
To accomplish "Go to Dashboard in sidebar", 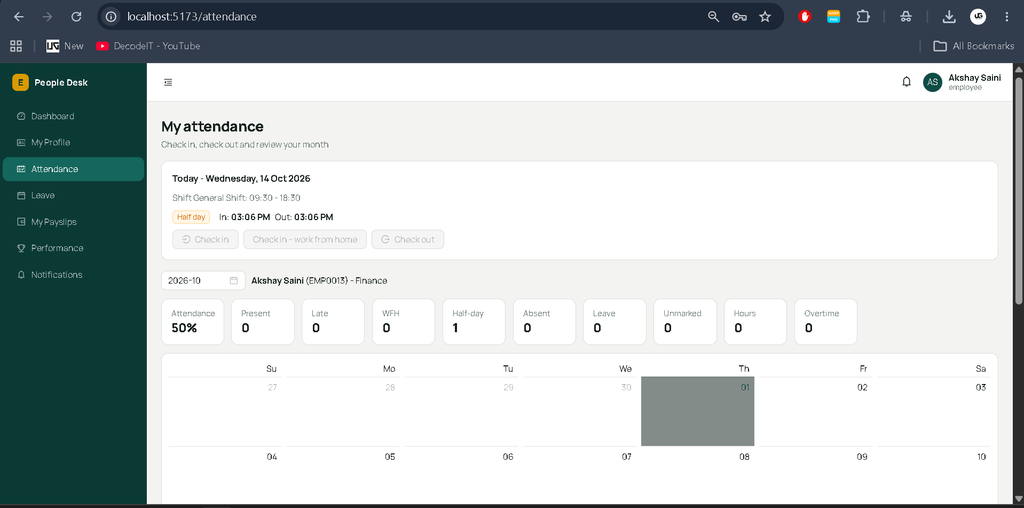I will point(73,116).
